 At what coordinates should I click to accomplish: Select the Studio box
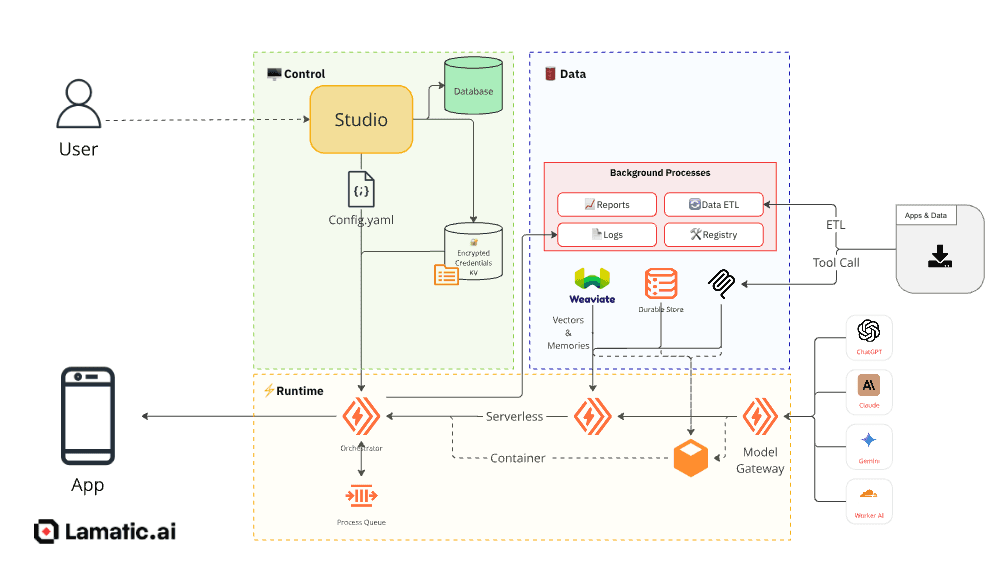point(361,120)
